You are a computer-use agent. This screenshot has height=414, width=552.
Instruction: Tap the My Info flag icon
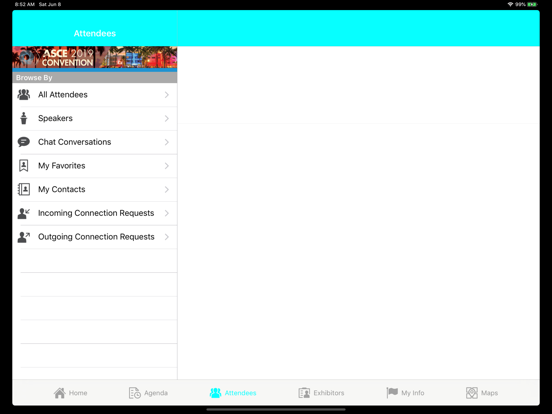click(392, 393)
